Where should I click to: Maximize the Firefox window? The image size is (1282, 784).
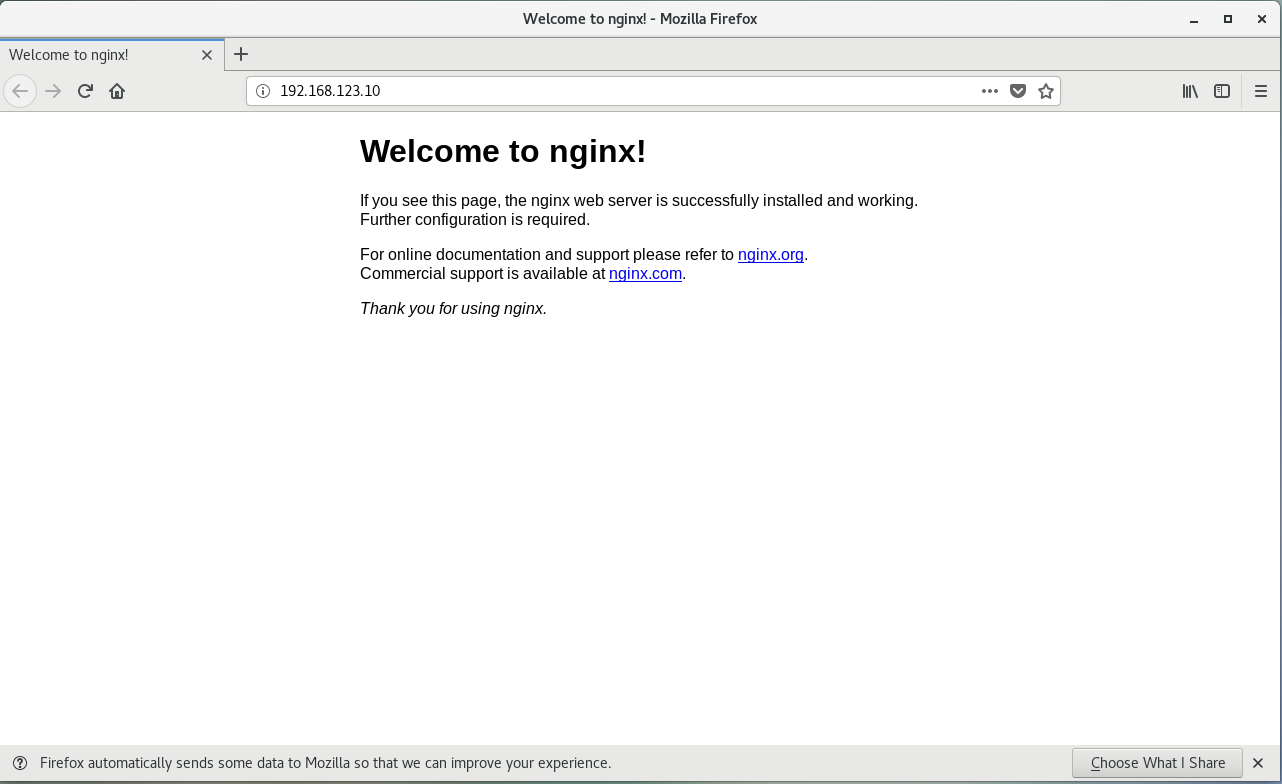(1228, 19)
